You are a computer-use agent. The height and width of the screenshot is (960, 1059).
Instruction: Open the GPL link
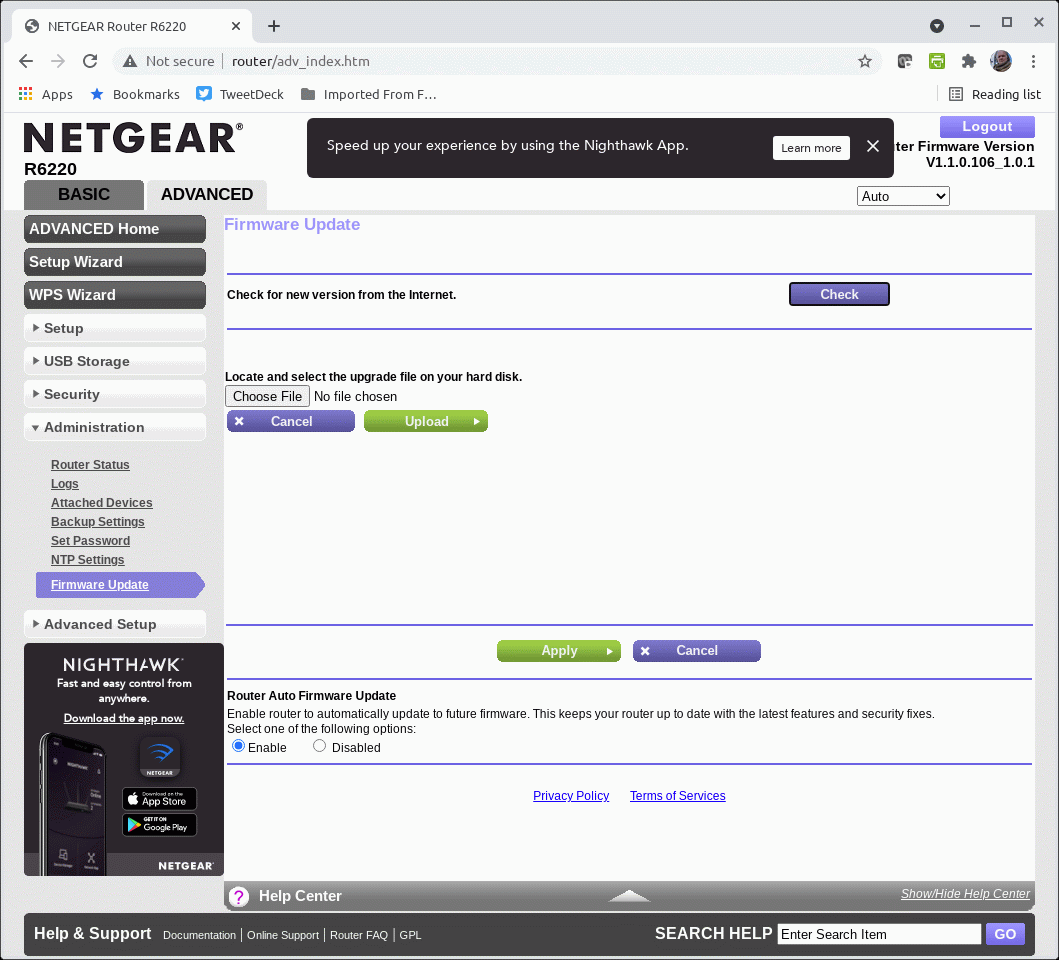[x=410, y=935]
